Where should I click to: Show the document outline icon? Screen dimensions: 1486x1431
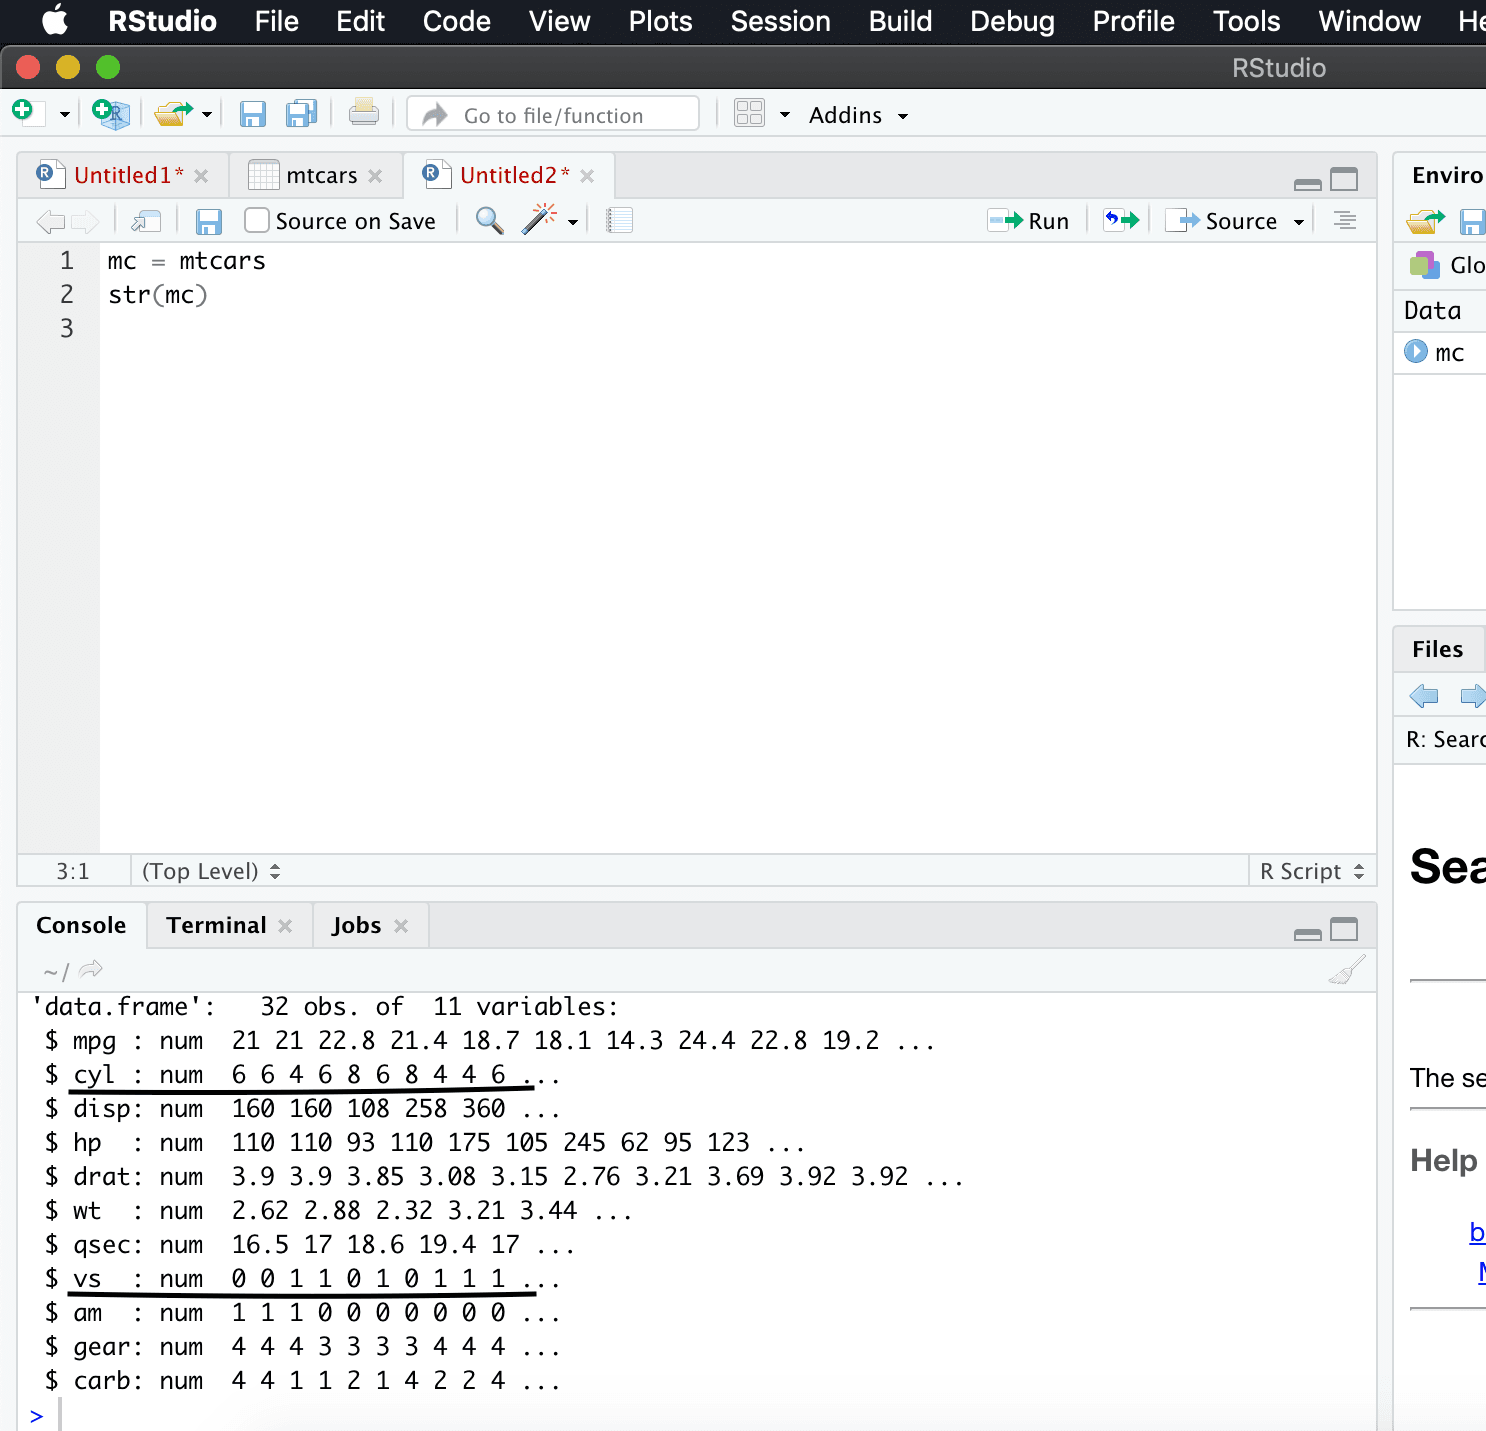tap(1345, 220)
